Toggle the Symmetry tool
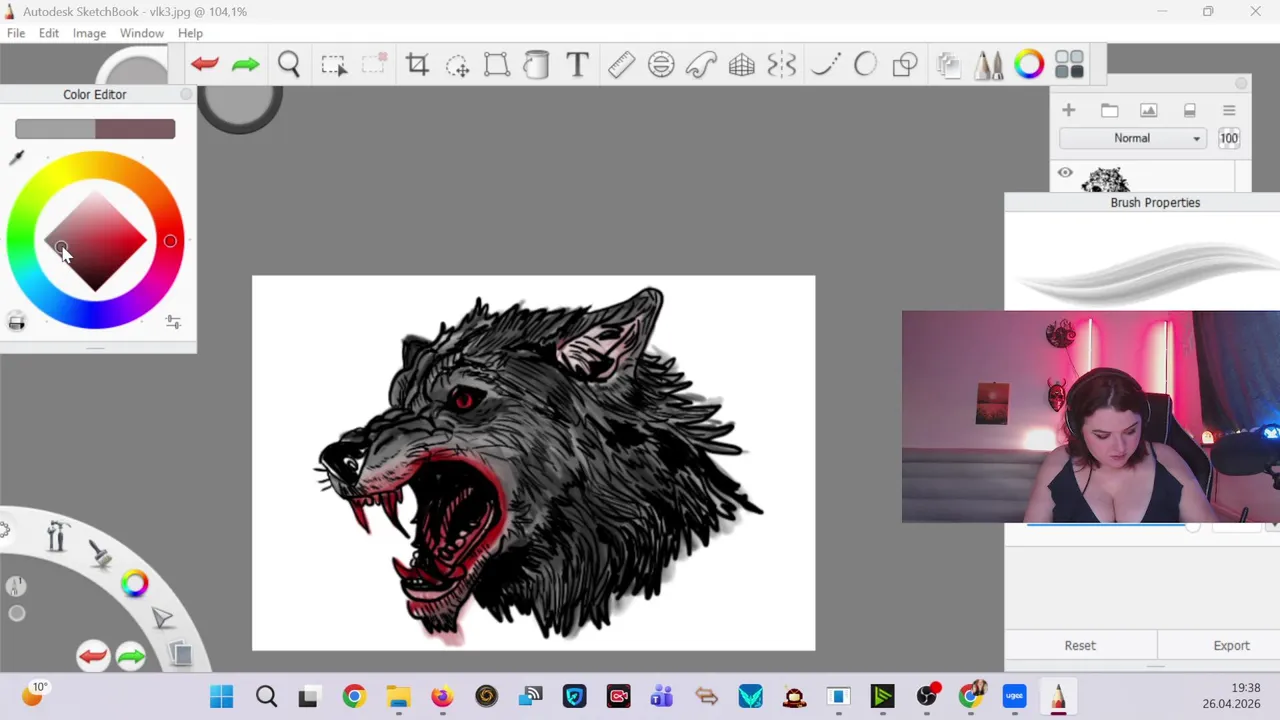The width and height of the screenshot is (1280, 720). click(x=782, y=65)
